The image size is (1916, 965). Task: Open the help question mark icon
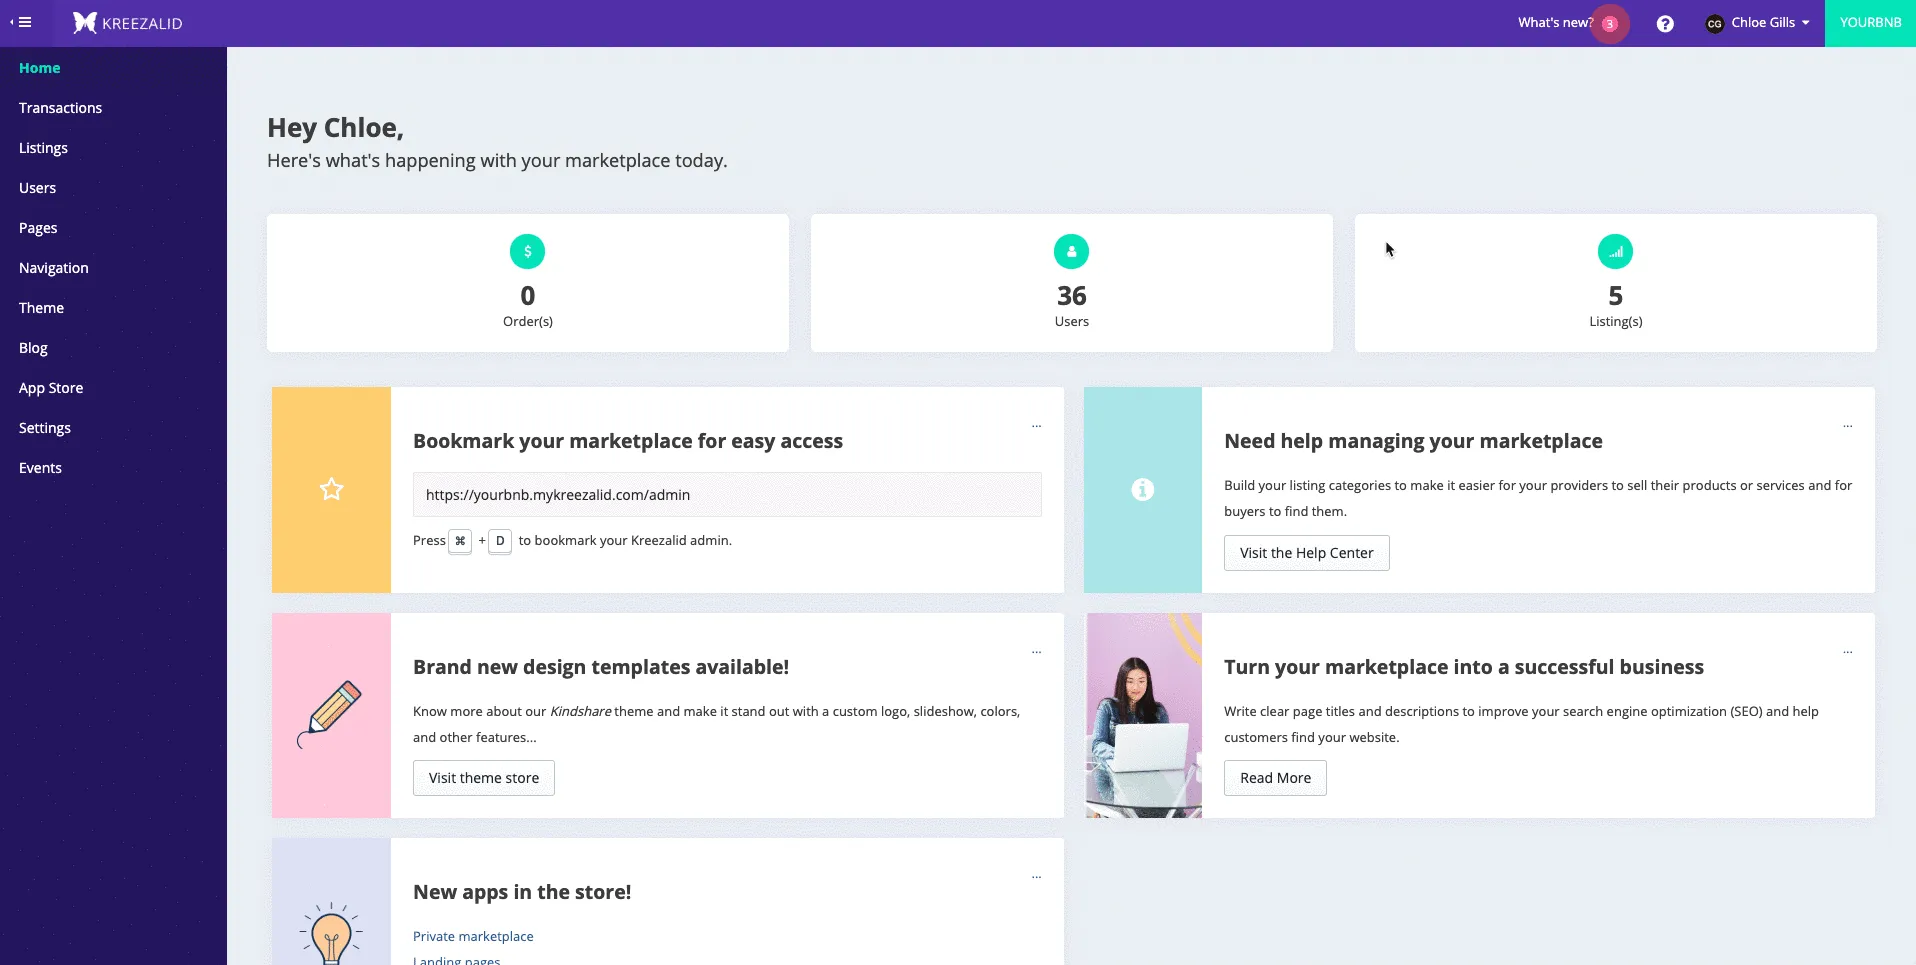click(1664, 23)
